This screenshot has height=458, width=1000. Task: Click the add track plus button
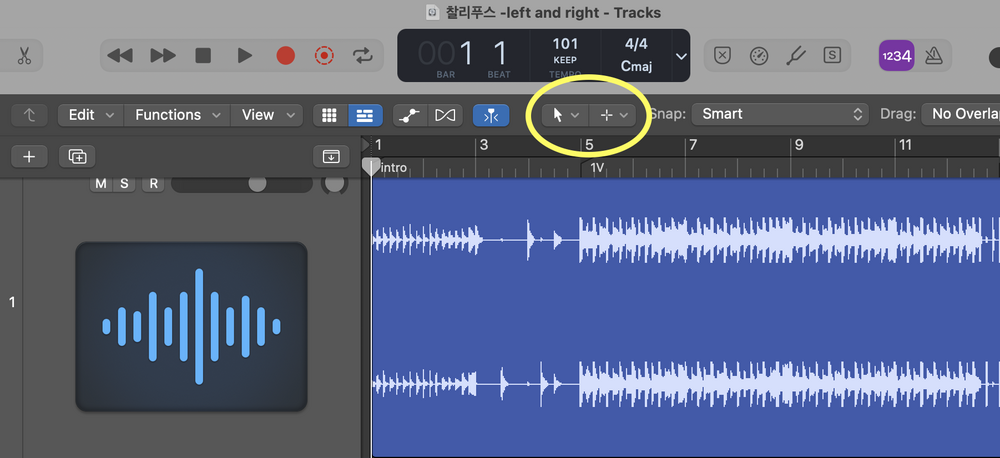point(29,156)
